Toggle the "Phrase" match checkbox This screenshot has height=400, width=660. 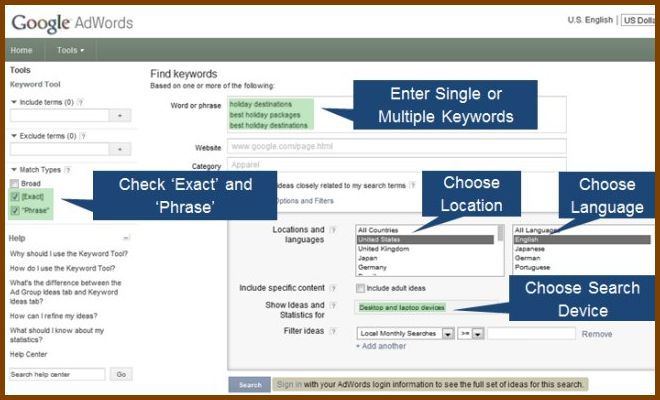15,210
